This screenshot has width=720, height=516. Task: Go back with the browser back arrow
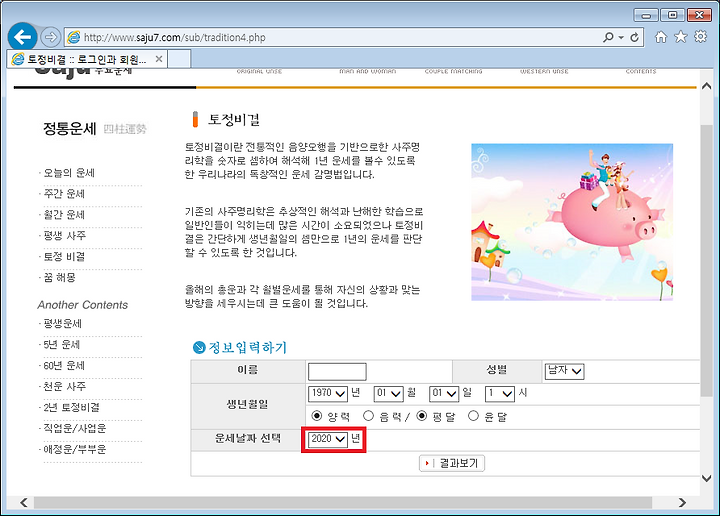(22, 37)
